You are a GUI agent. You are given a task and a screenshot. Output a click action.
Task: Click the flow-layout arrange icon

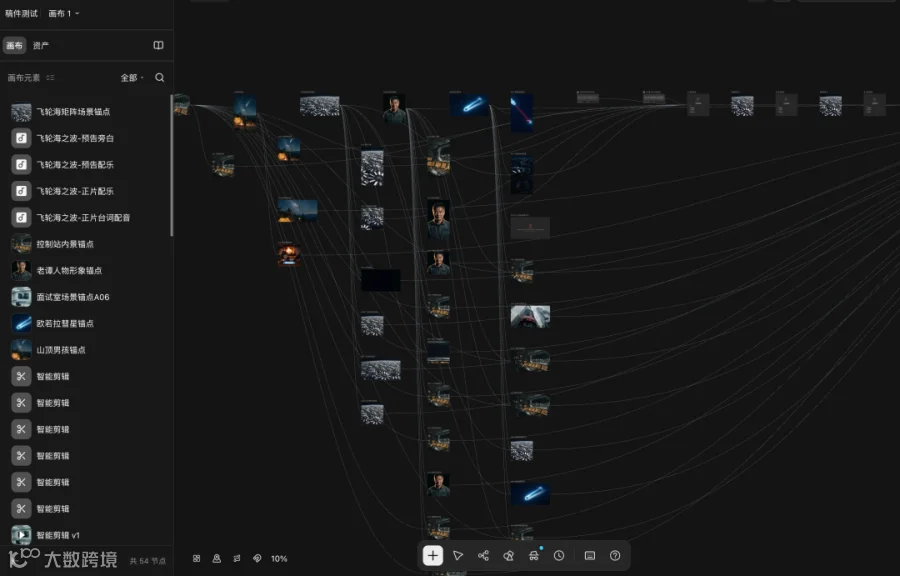(x=237, y=558)
